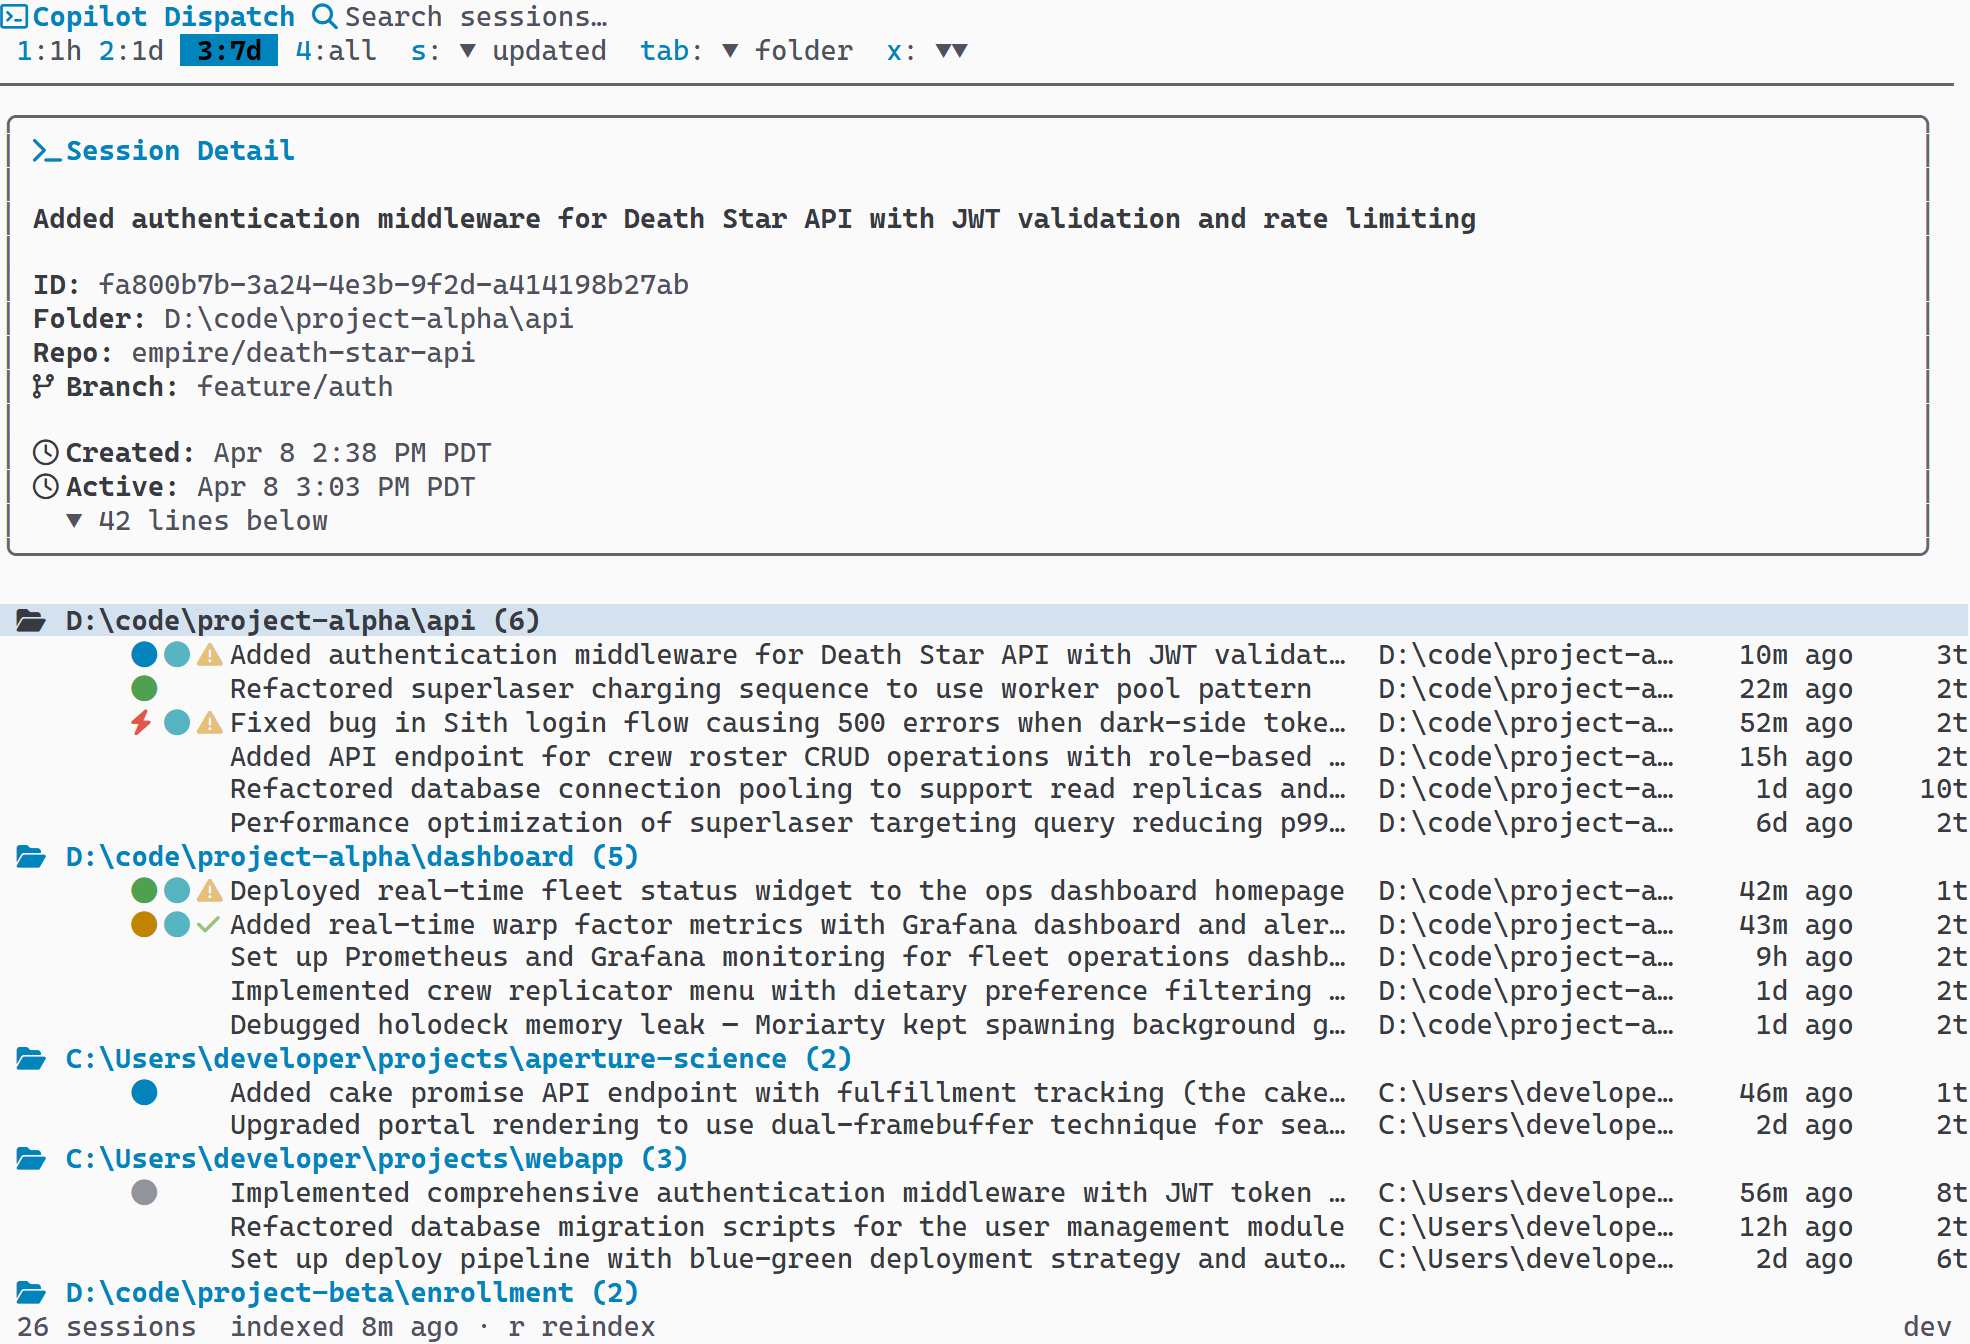Select session Set up deploy pipeline blue-green
Viewport: 1970px width, 1344px height.
point(984,1259)
